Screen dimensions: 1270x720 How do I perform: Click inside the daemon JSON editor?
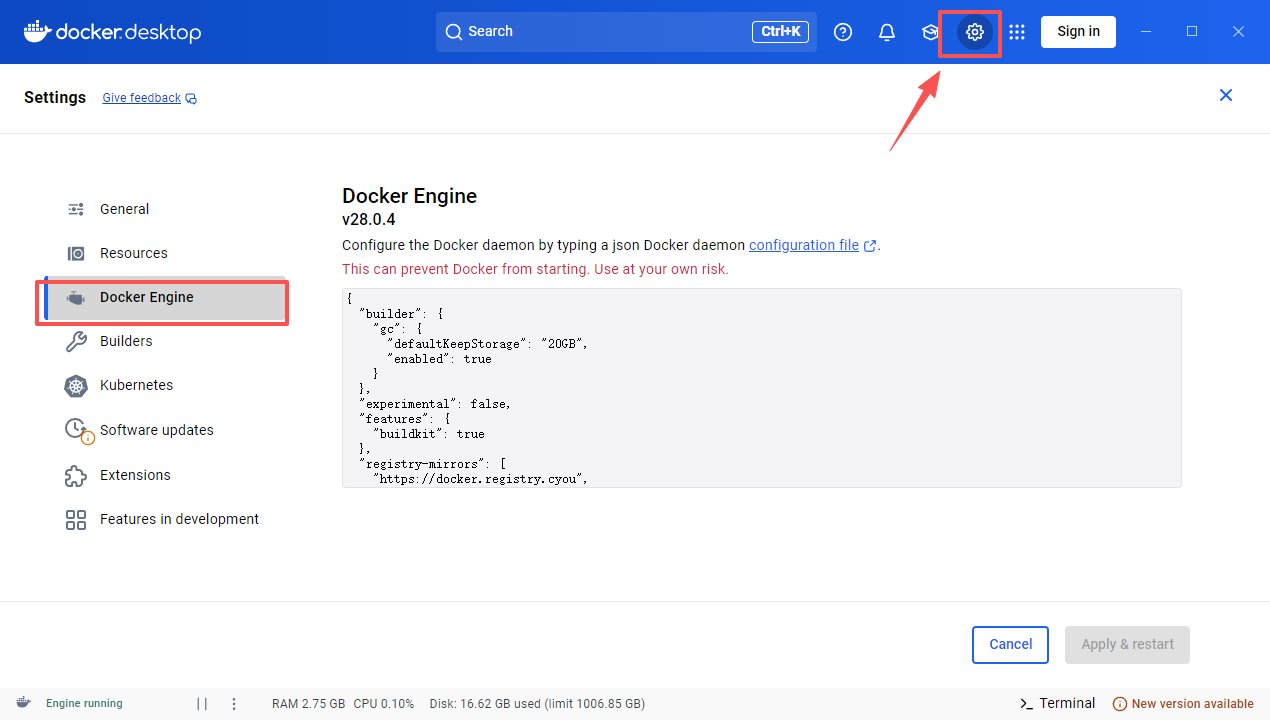pyautogui.click(x=761, y=388)
